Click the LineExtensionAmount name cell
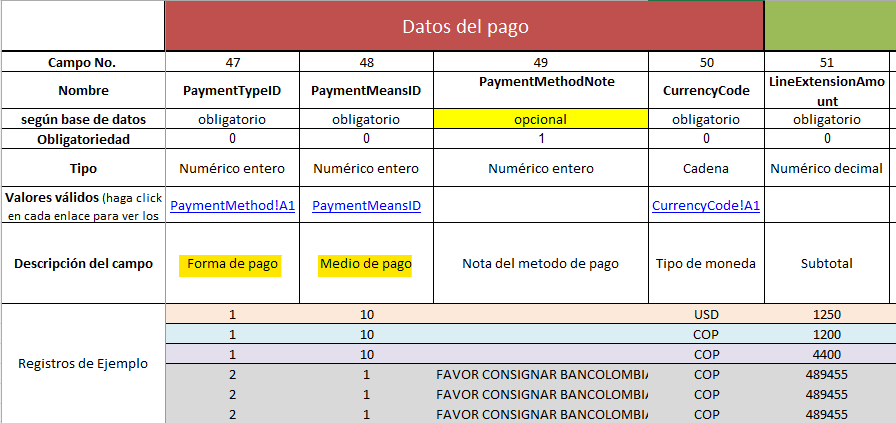The height and width of the screenshot is (423, 896). [x=826, y=90]
